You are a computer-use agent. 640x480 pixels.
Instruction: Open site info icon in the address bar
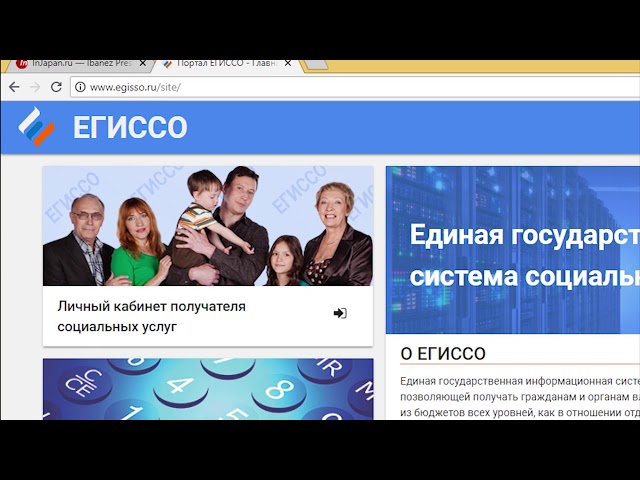[80, 87]
